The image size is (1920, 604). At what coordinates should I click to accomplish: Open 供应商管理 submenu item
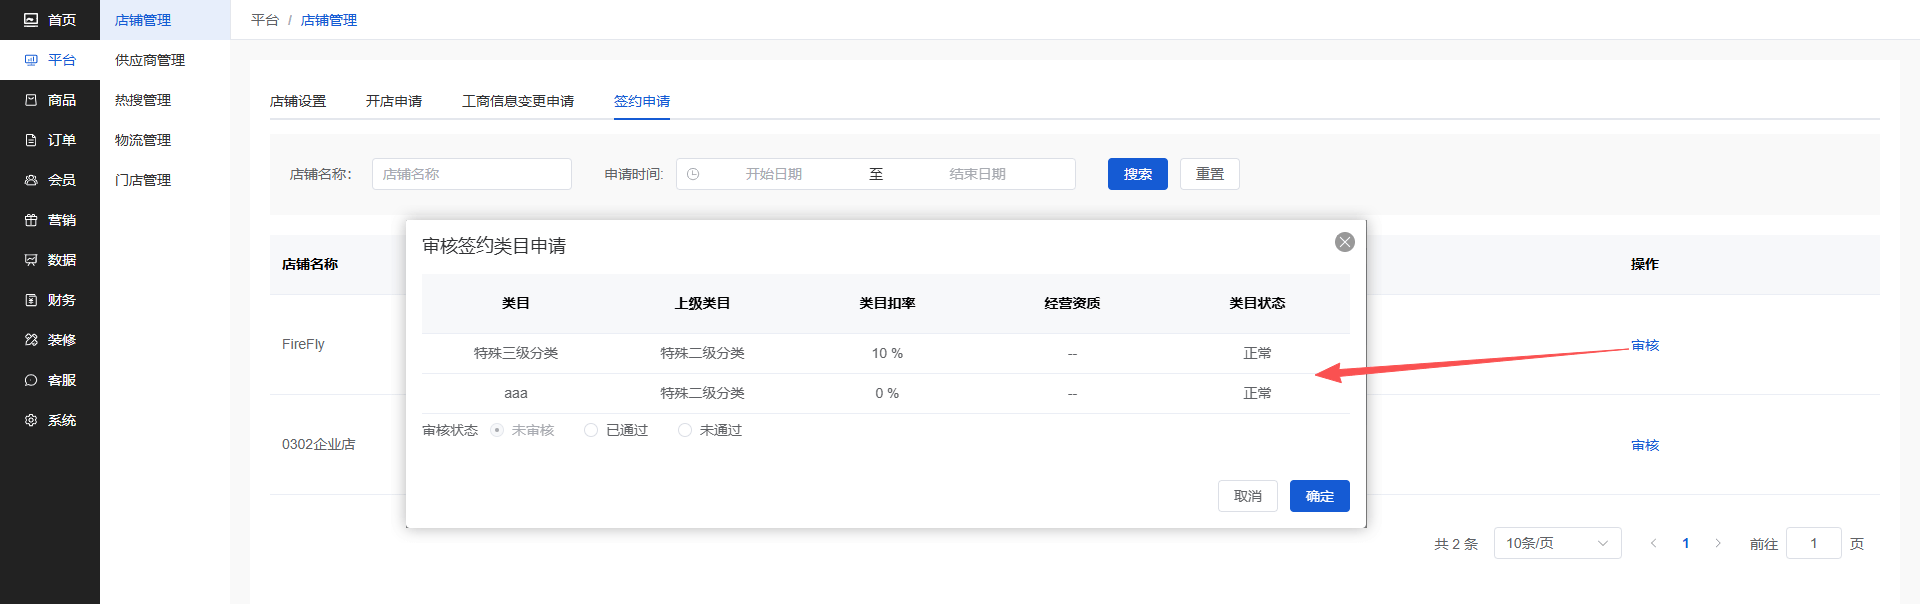coord(165,60)
